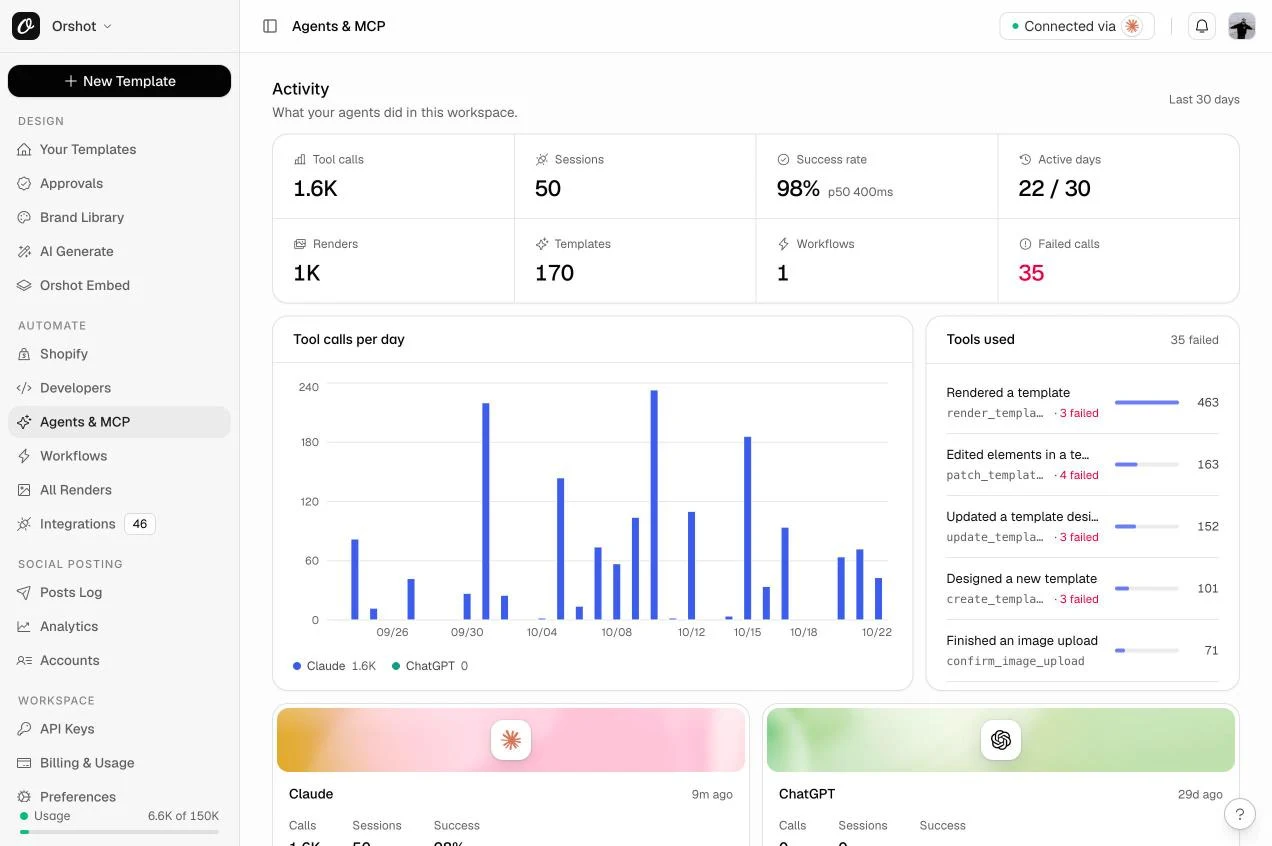
Task: Click the Workflows lightning icon
Action: point(24,456)
